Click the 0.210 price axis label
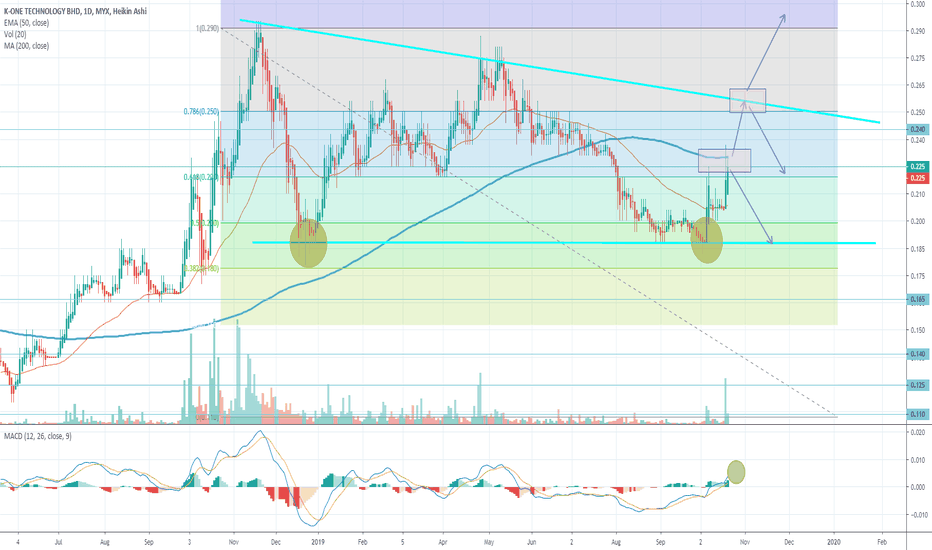932x550 pixels. pos(918,194)
